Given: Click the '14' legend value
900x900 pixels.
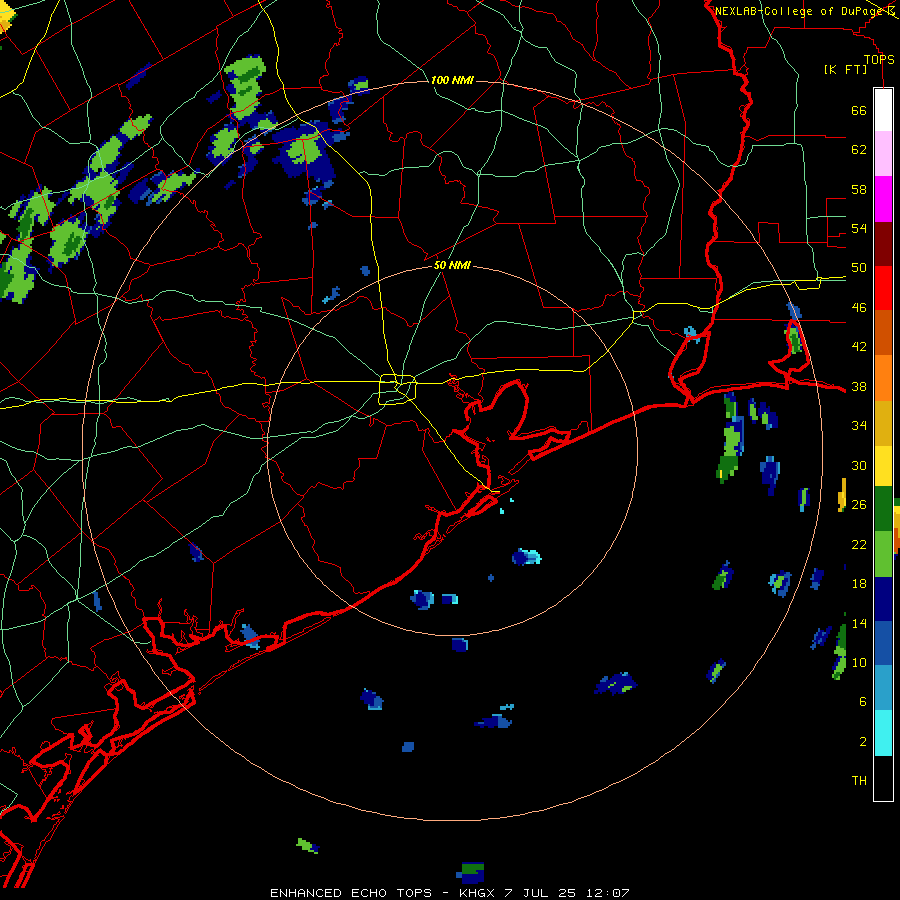Looking at the screenshot, I should [859, 623].
